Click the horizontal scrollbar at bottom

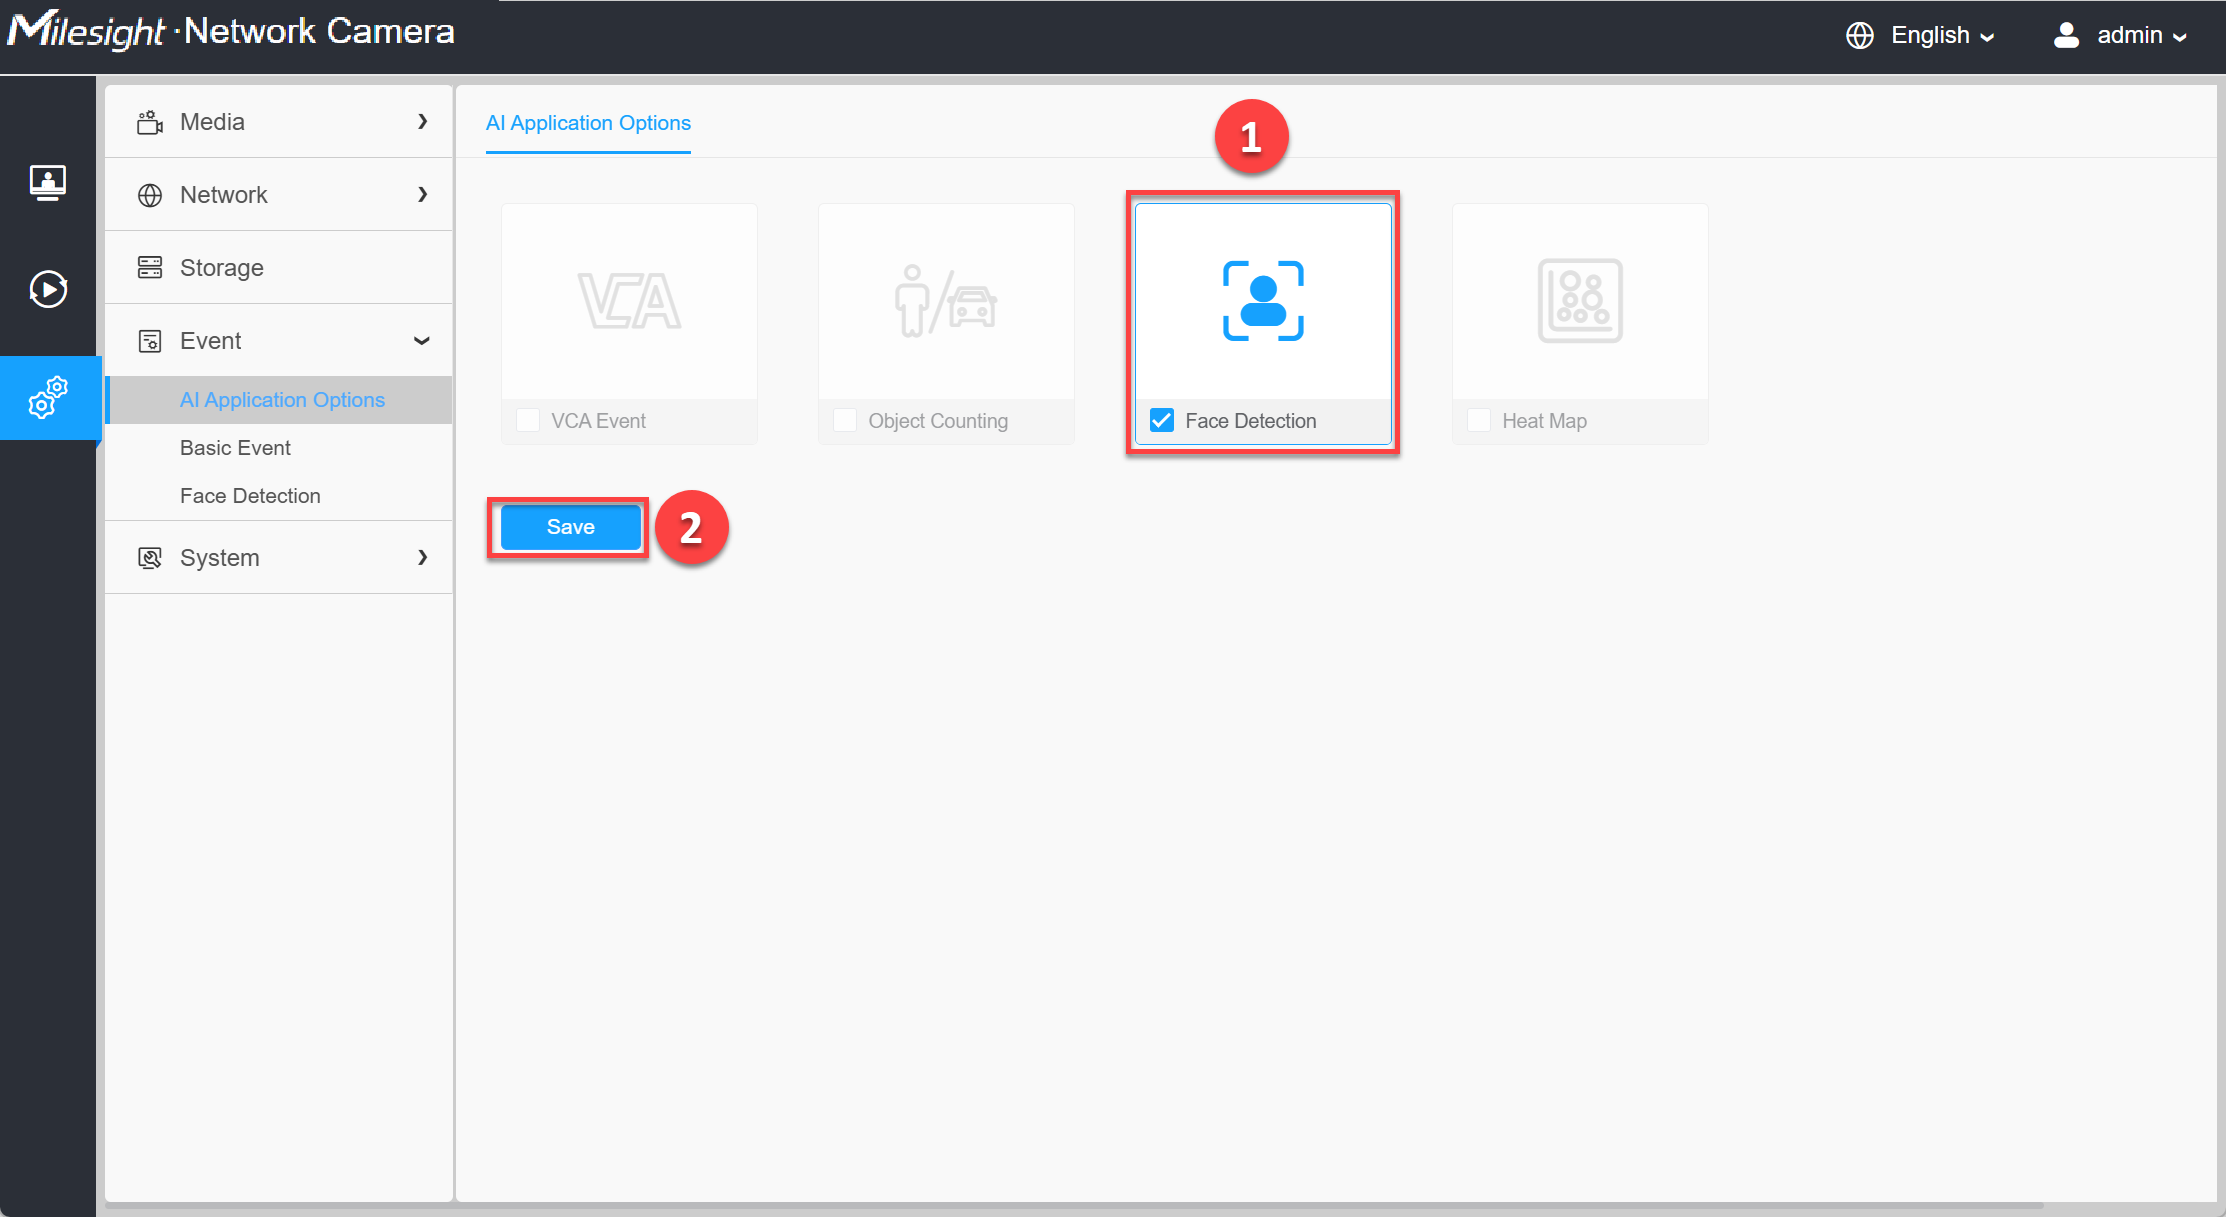click(x=1074, y=1207)
